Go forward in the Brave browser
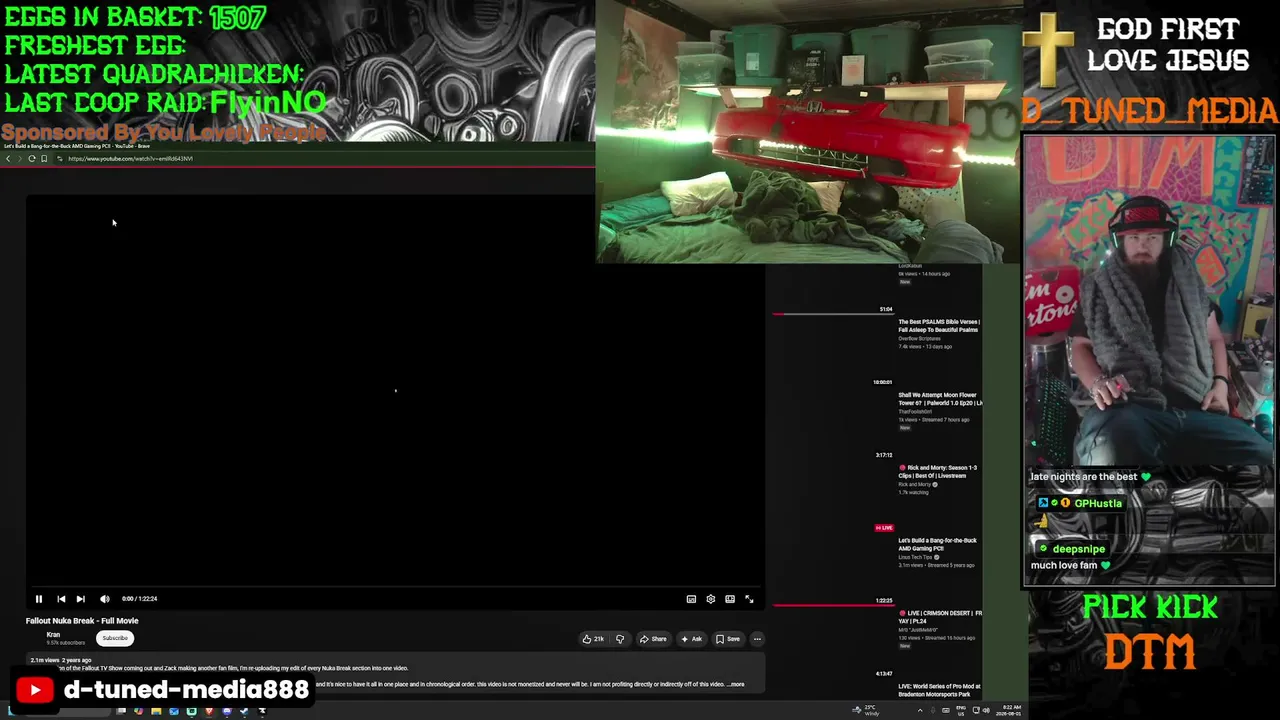Screen dimensions: 1280x720 pos(20,159)
